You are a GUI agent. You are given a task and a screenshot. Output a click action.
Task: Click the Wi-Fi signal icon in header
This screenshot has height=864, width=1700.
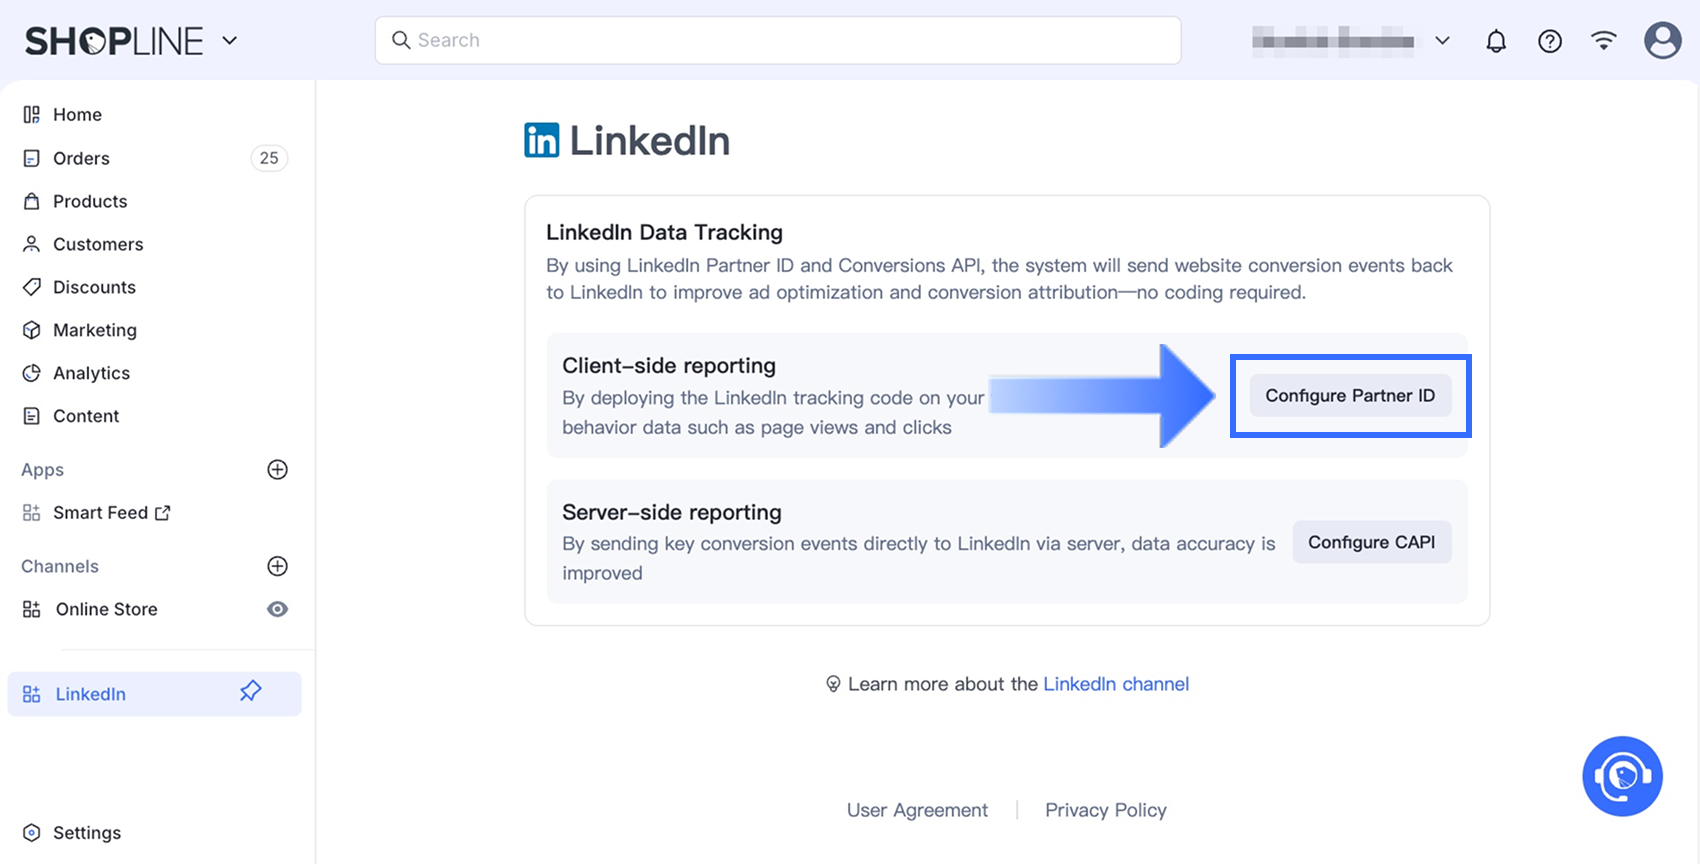[x=1604, y=41]
